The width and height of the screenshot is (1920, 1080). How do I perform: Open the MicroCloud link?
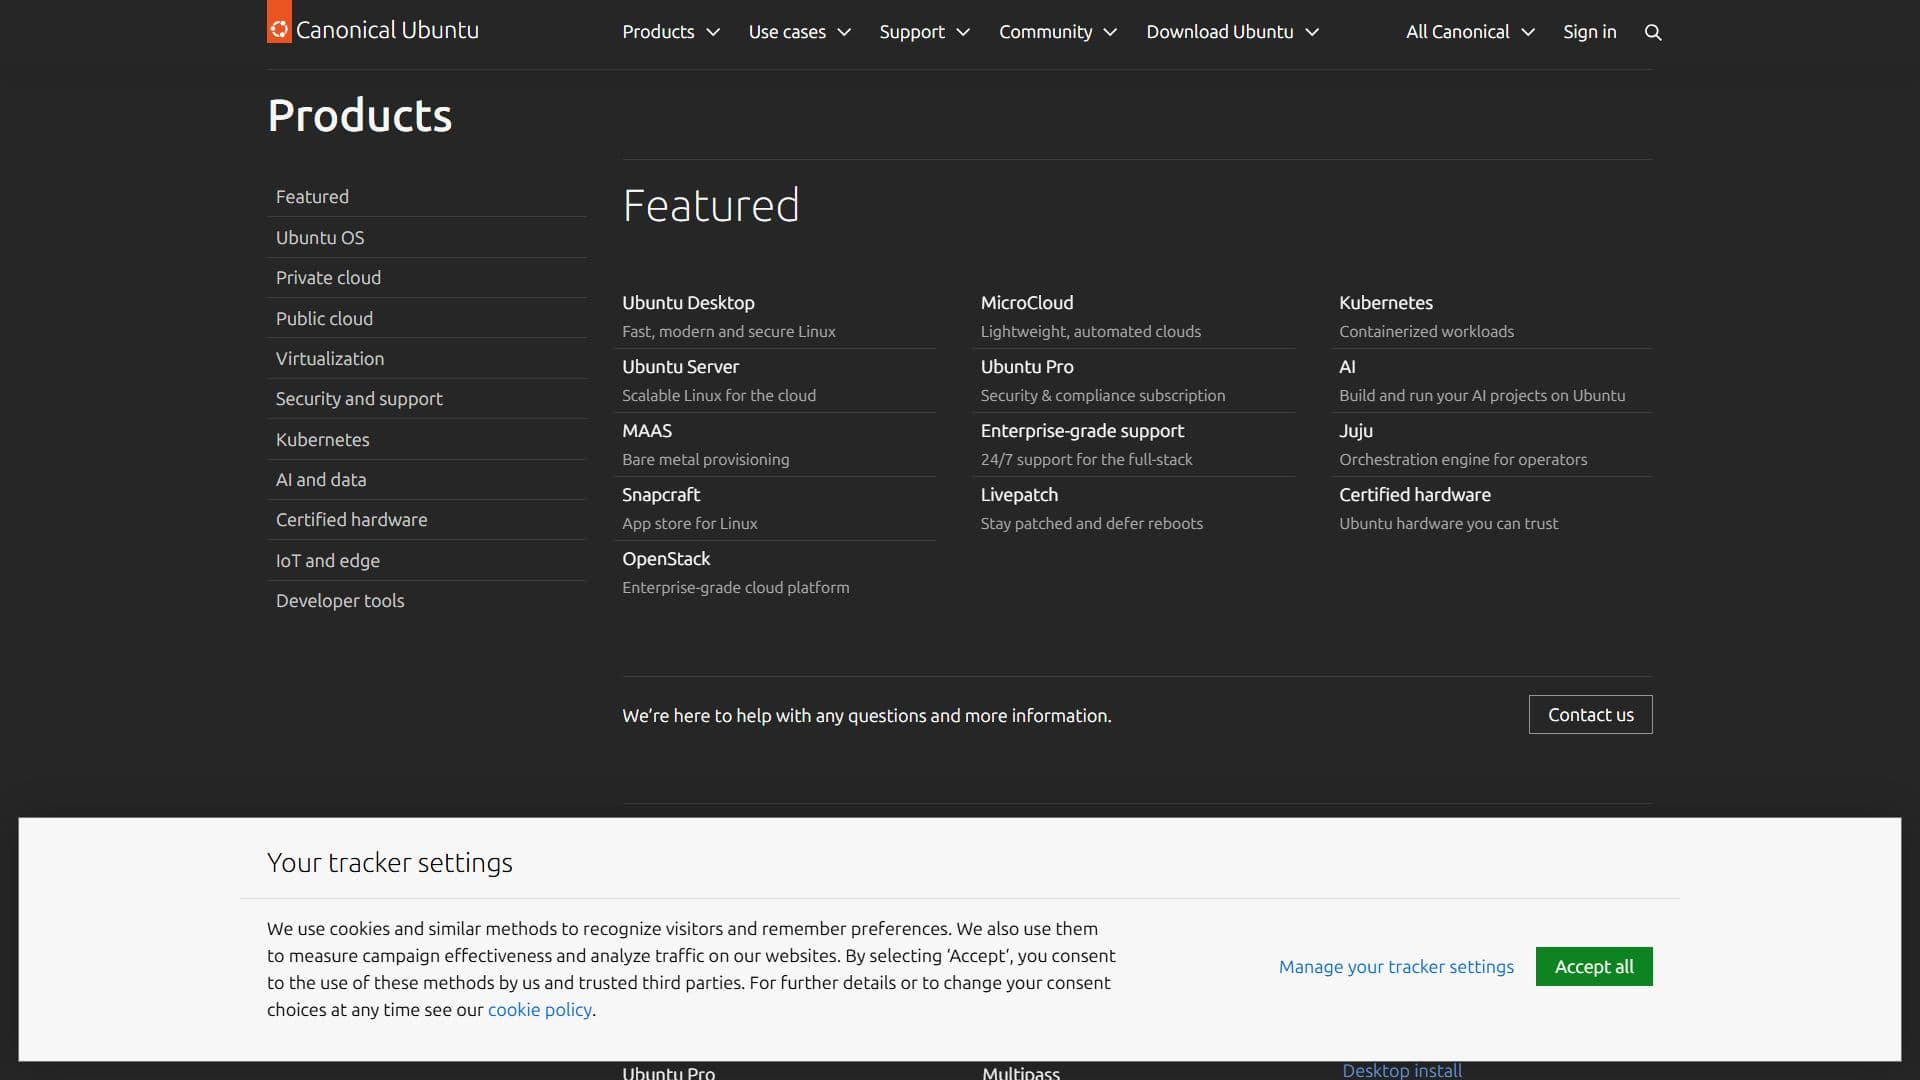coord(1027,303)
